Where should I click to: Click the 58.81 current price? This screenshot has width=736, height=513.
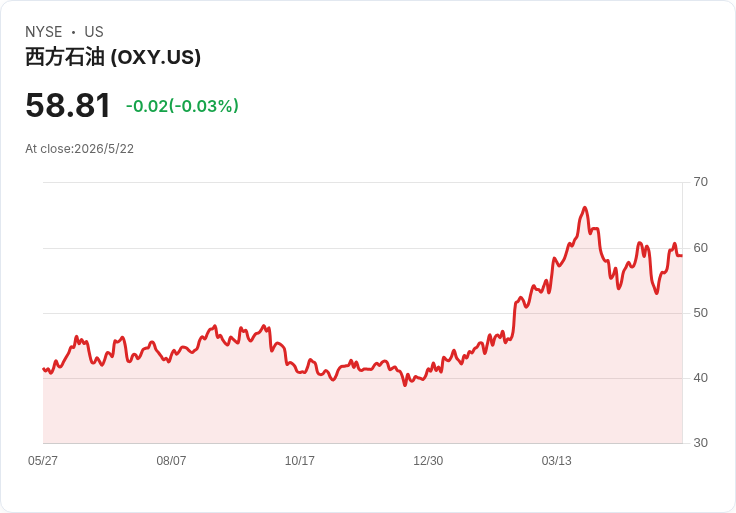[x=68, y=105]
